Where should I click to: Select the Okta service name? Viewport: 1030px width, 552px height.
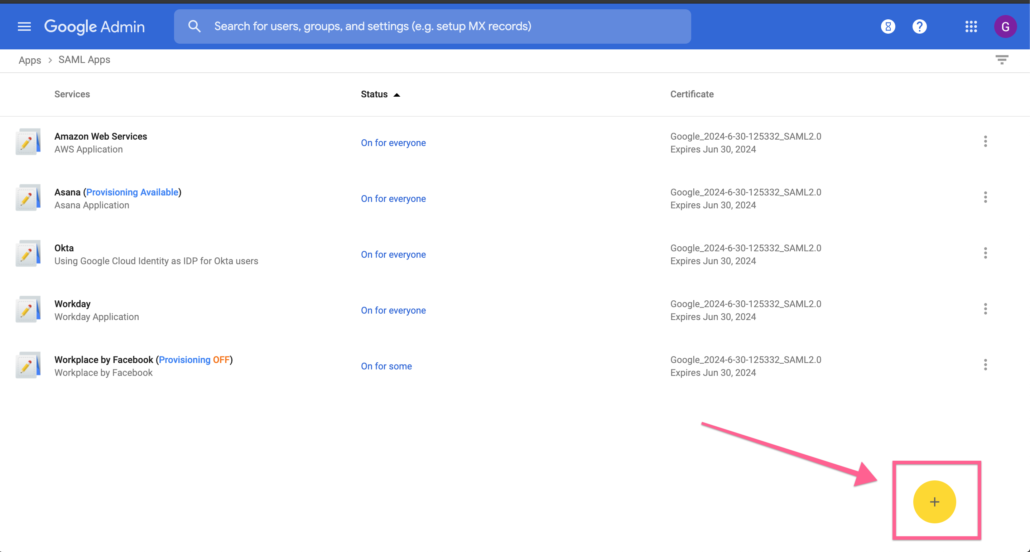coord(64,248)
